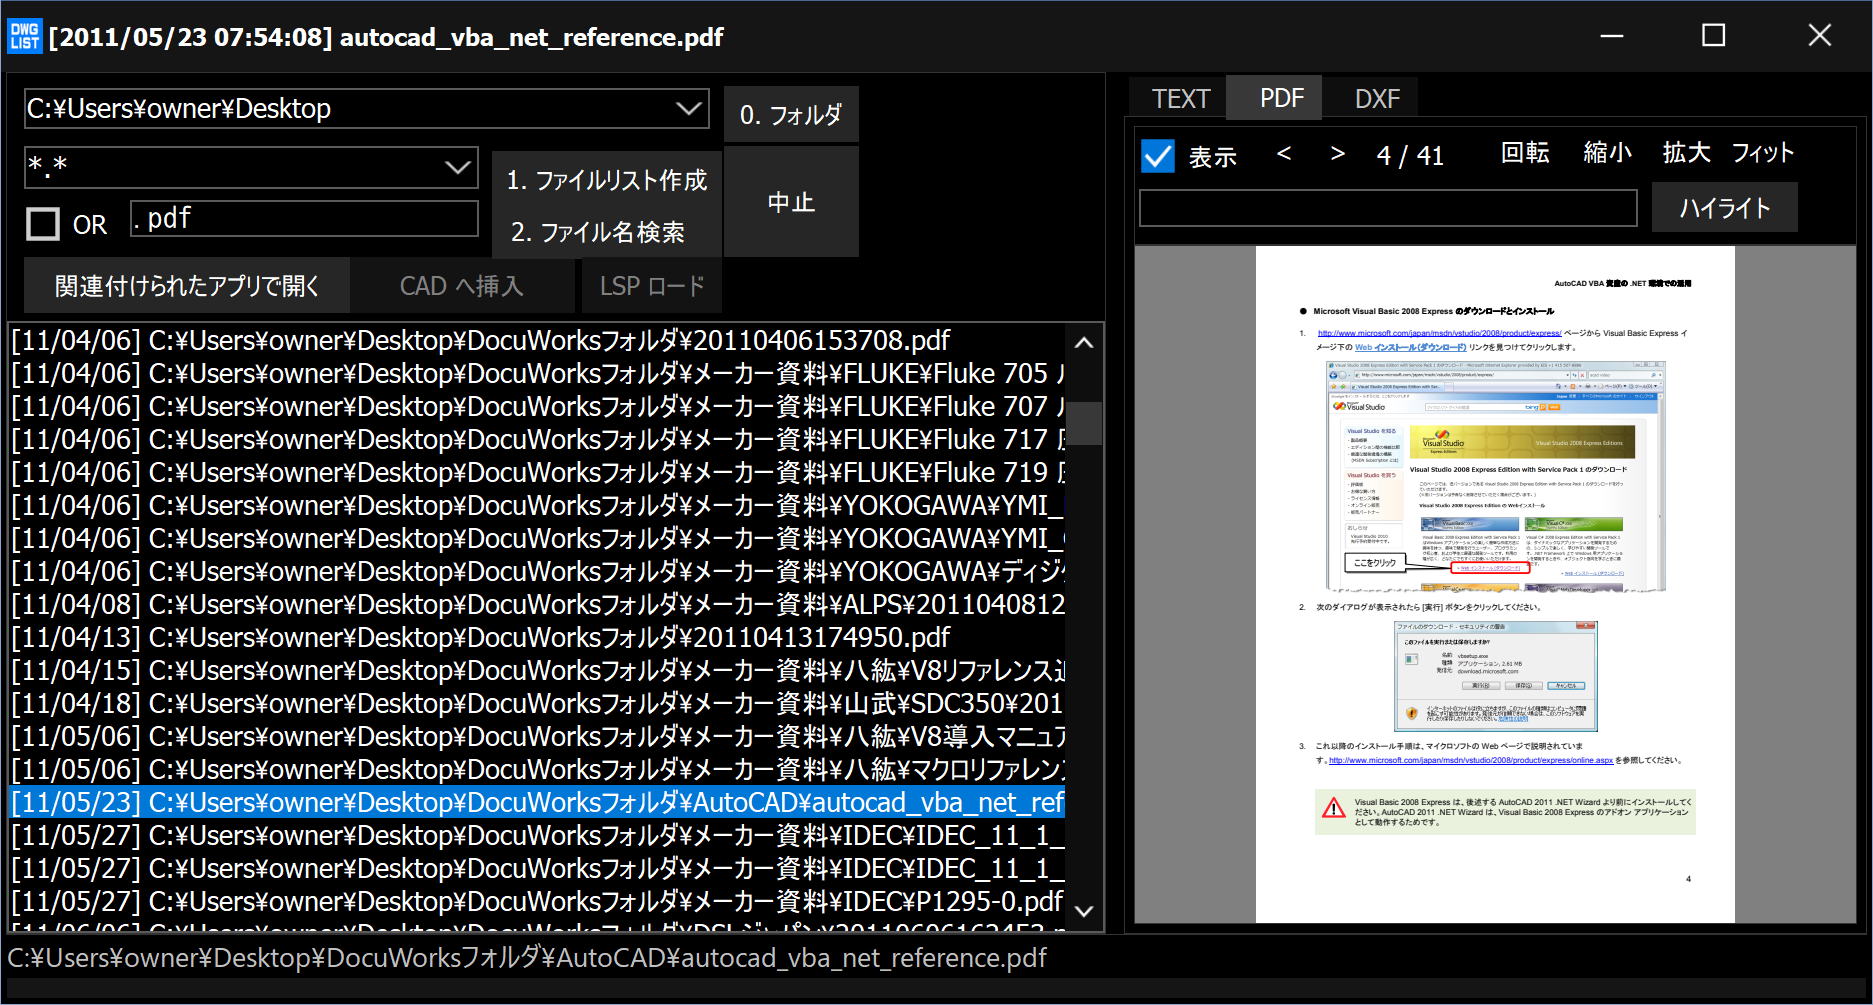Toggle the 表示 display checkbox
This screenshot has height=1005, width=1873.
coord(1158,156)
